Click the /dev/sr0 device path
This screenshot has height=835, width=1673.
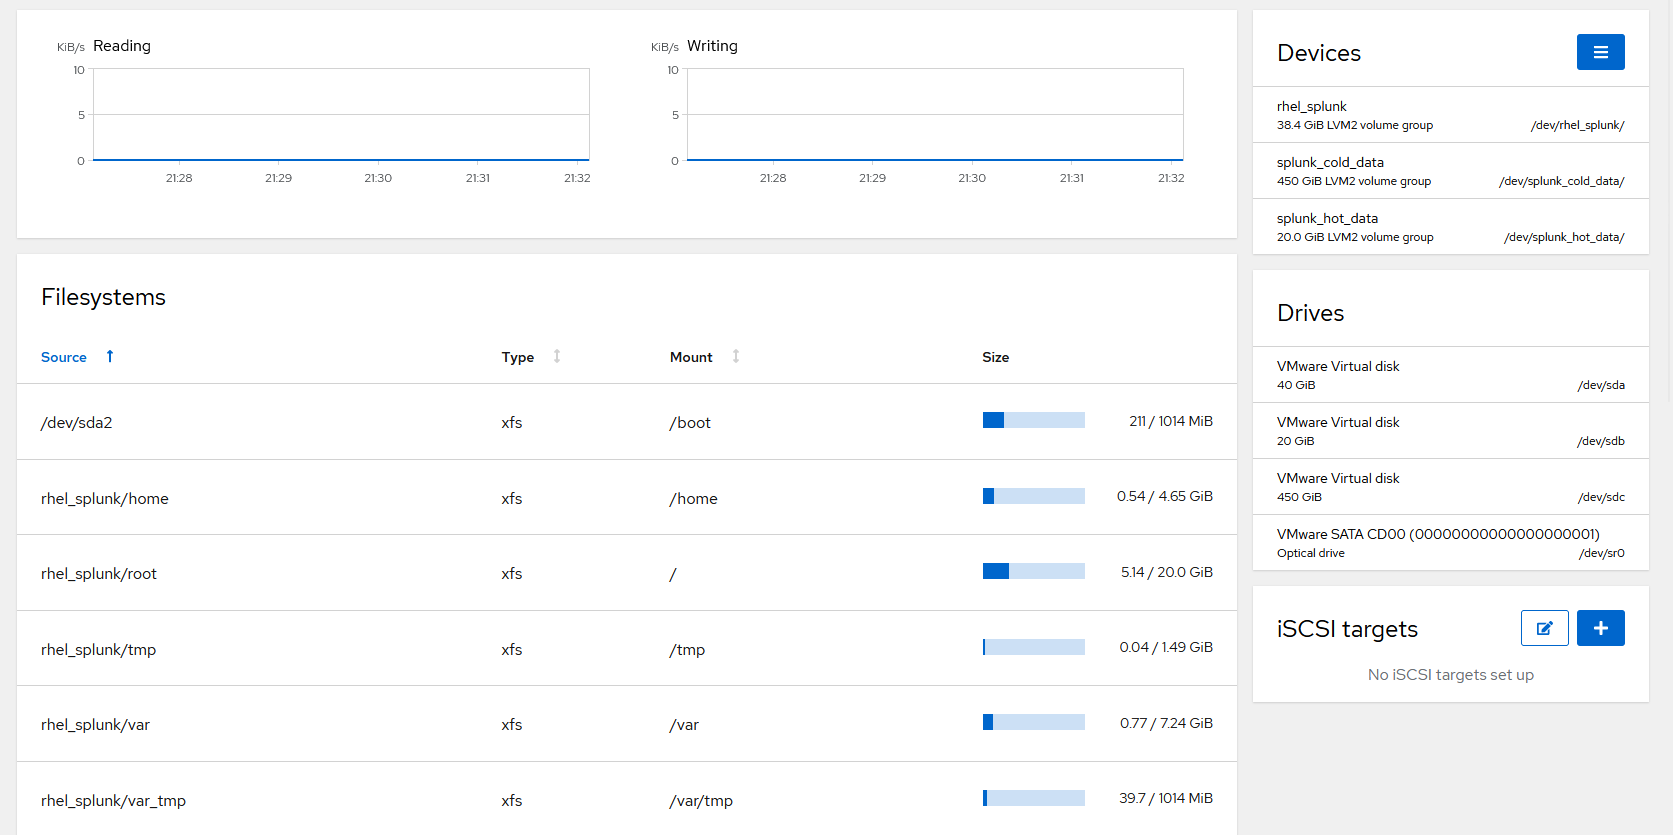click(1601, 553)
